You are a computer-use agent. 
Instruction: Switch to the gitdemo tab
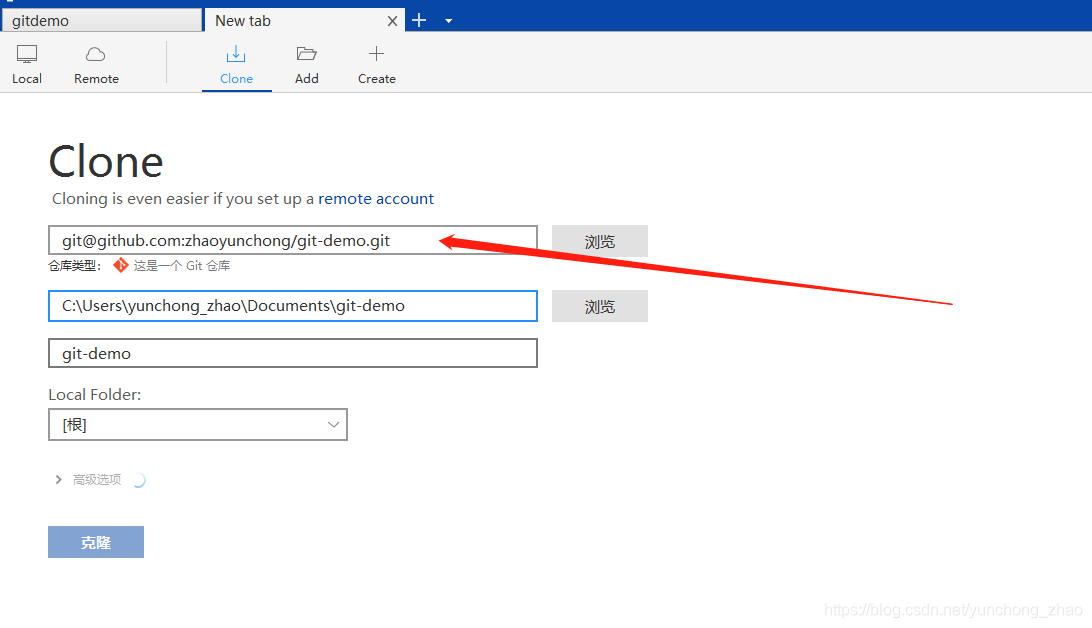pyautogui.click(x=102, y=20)
